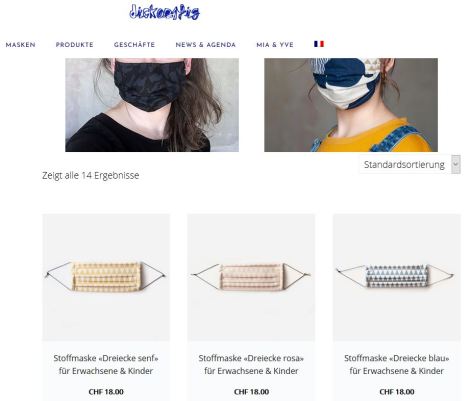Open the Stoffmaske «Dreiecke blau» product link
The image size is (470, 401).
[x=397, y=364]
